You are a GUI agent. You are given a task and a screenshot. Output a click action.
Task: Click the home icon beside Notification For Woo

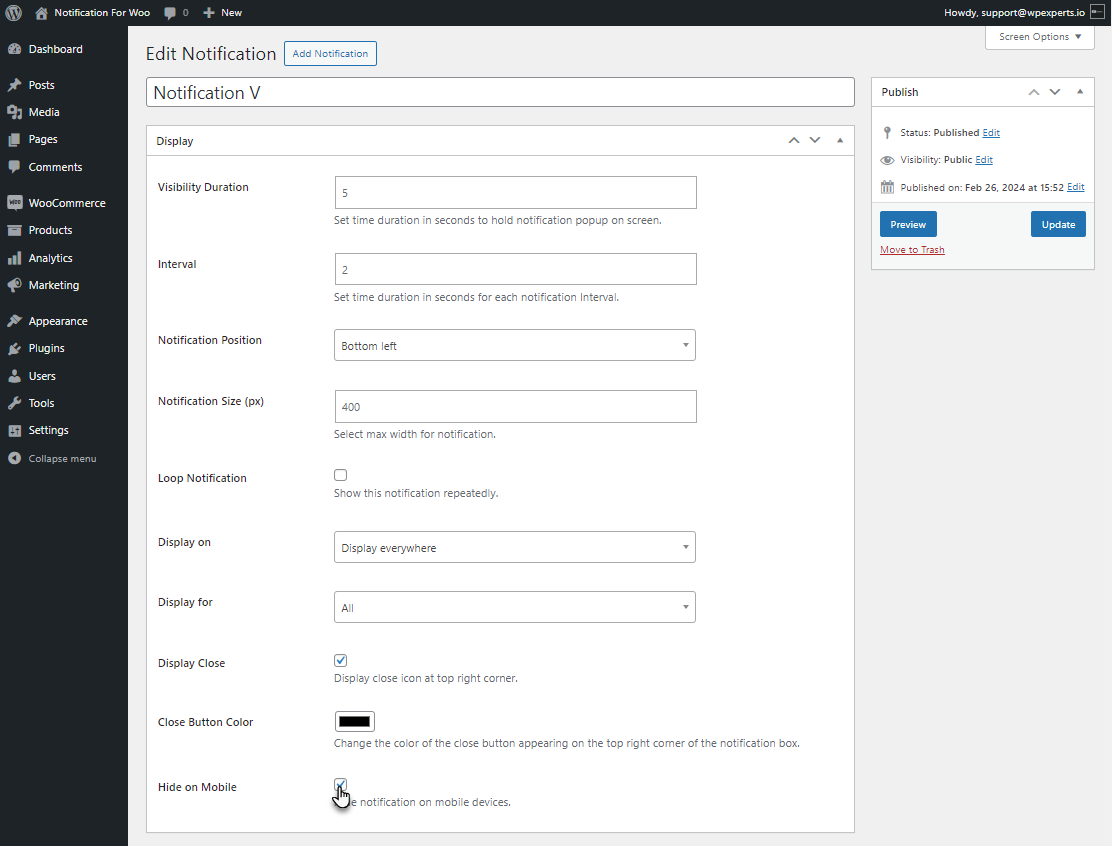coord(41,13)
